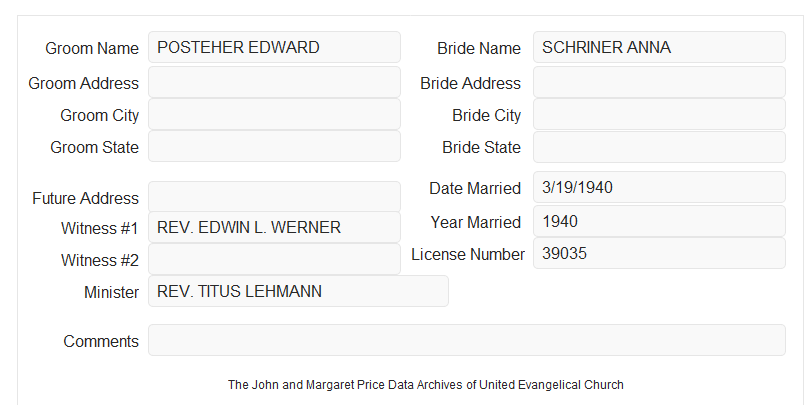Select the Minister field Rev. Titus Lehmann
This screenshot has height=405, width=805.
click(298, 291)
